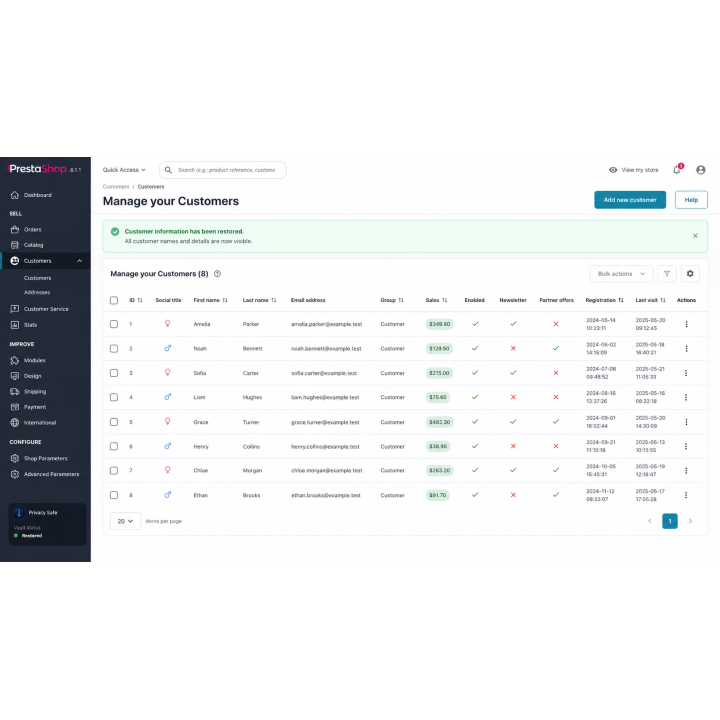Click the Stats chart icon

pyautogui.click(x=15, y=325)
